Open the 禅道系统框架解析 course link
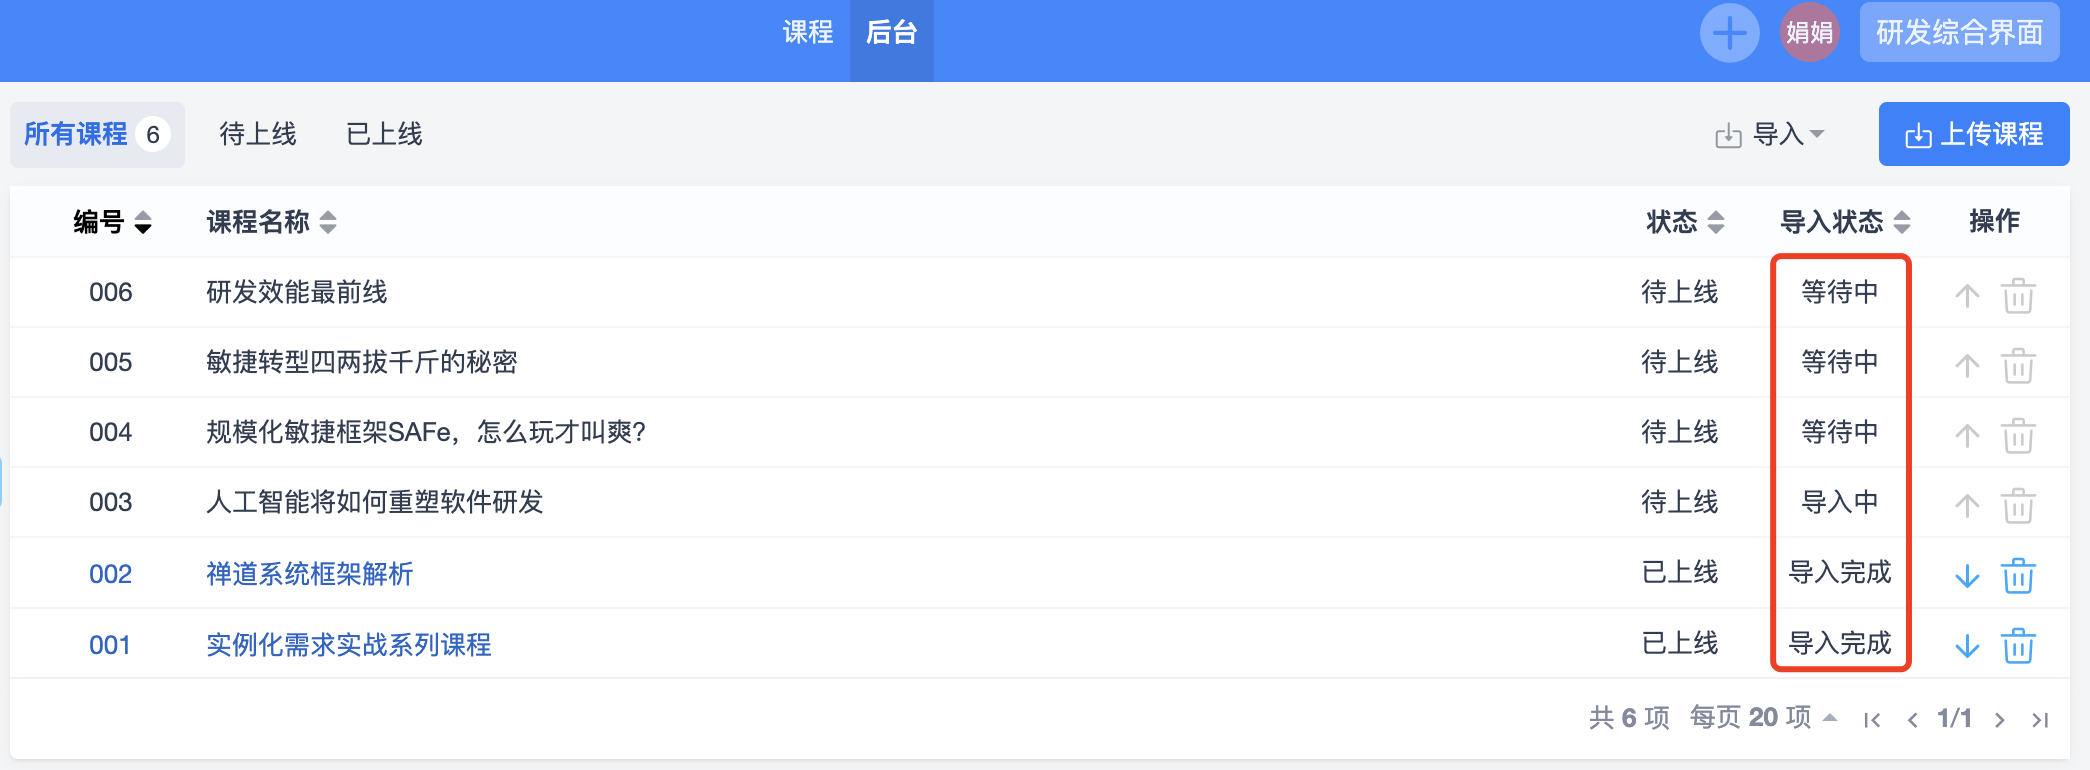Screen dimensions: 2090x770 pyautogui.click(x=309, y=574)
